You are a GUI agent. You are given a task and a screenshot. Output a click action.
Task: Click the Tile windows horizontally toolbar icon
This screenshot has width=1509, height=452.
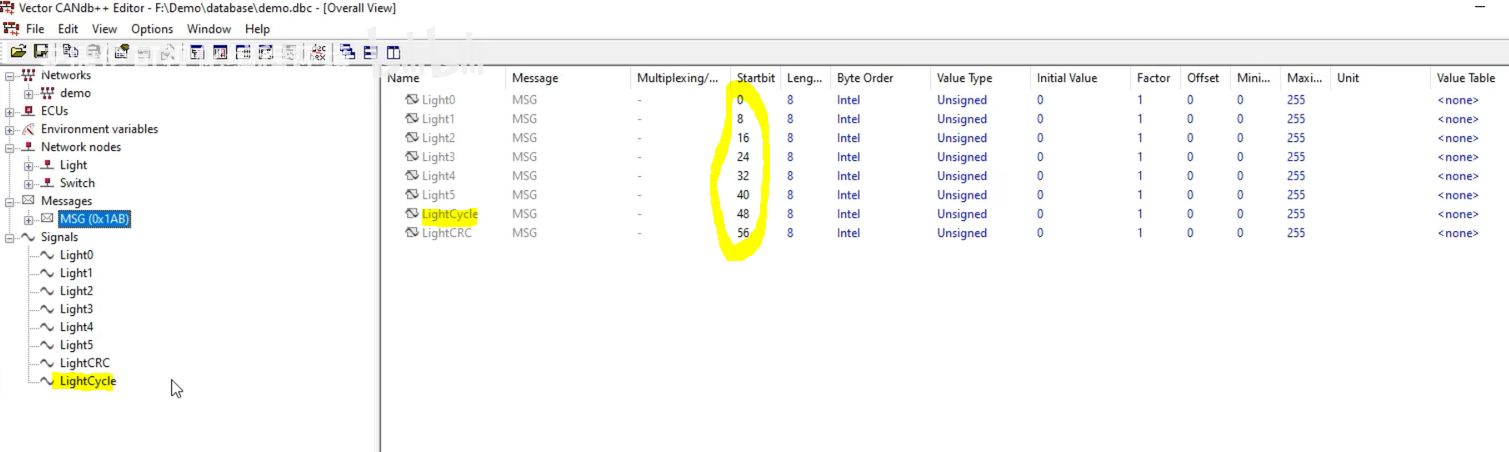(x=371, y=51)
